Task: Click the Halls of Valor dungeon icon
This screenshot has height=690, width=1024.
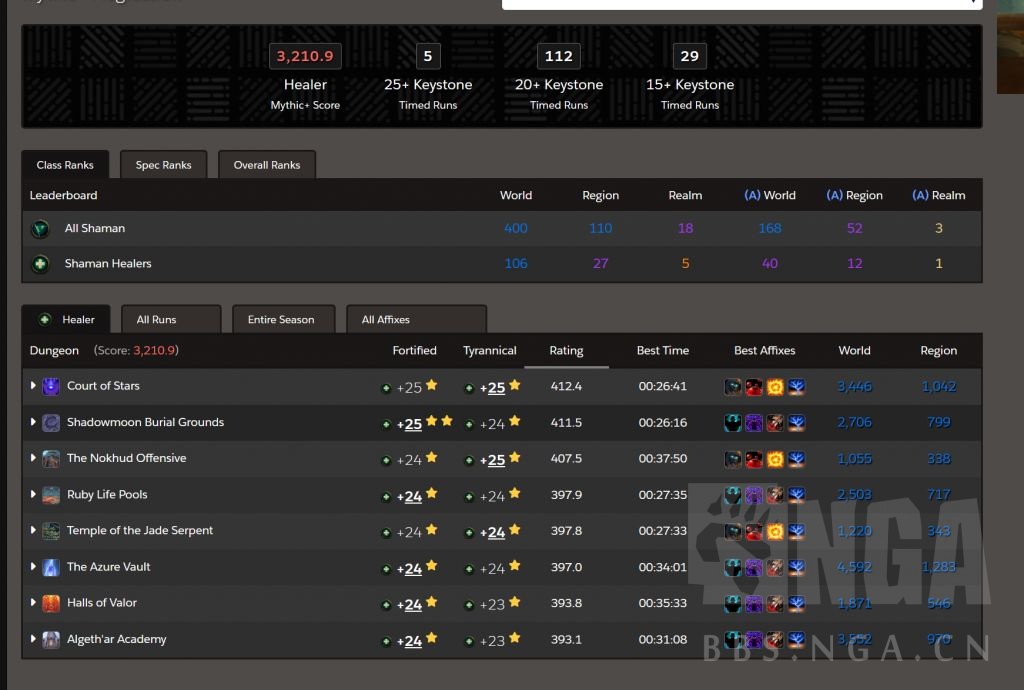Action: tap(51, 603)
